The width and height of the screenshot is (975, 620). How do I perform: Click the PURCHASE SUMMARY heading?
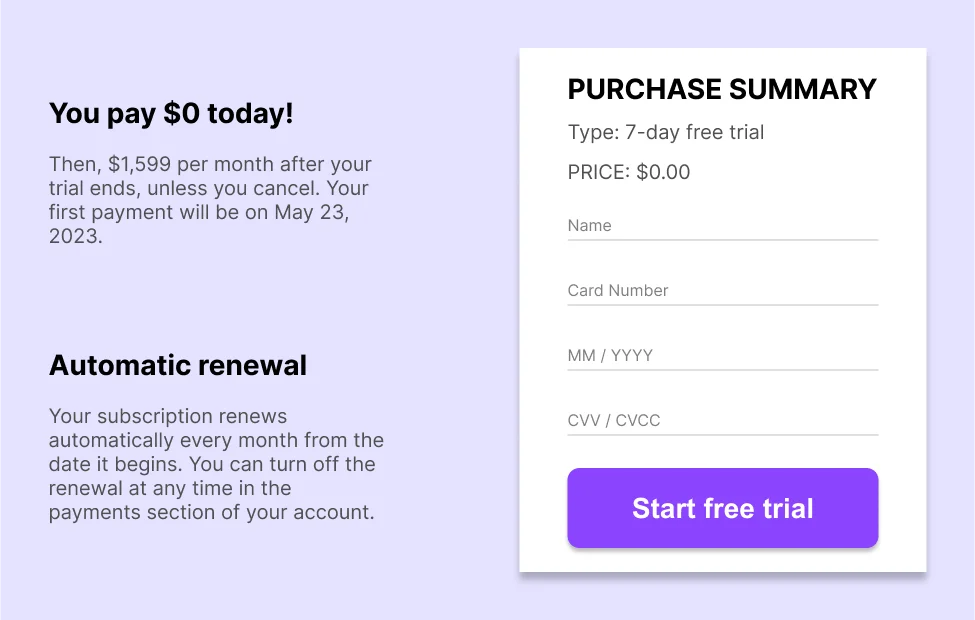pos(722,90)
